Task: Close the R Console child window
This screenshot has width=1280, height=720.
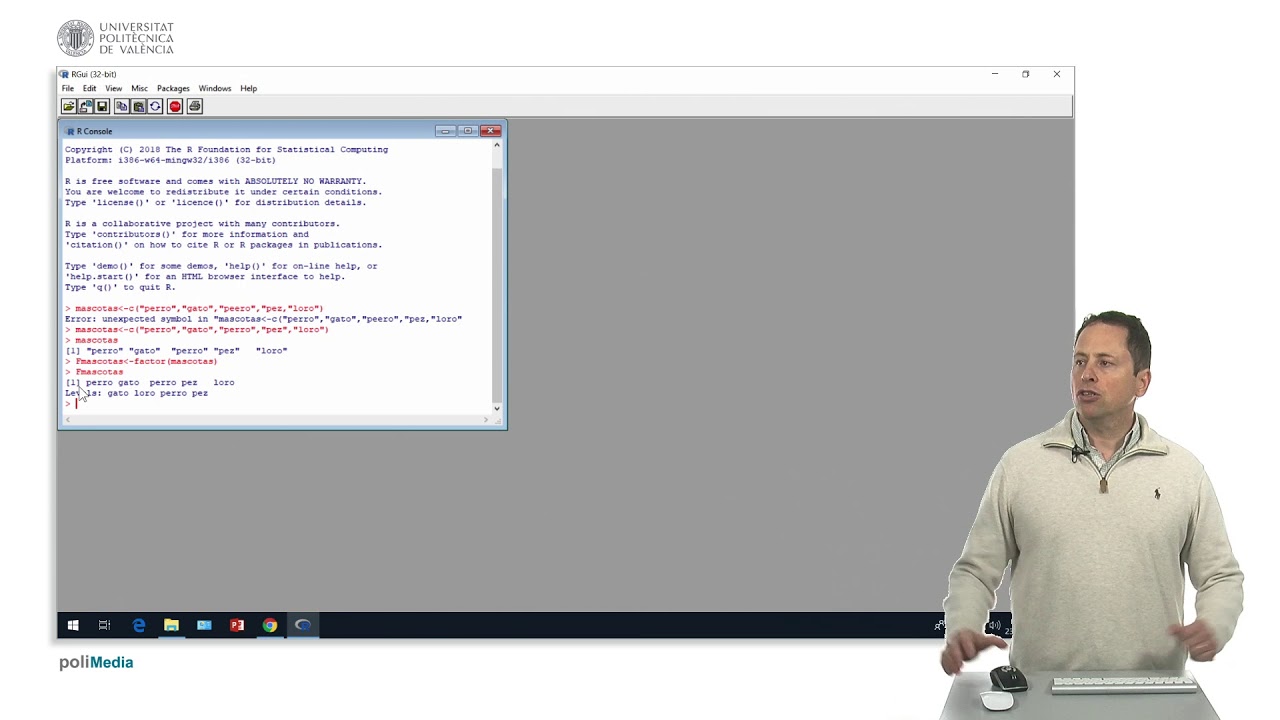Action: click(490, 131)
